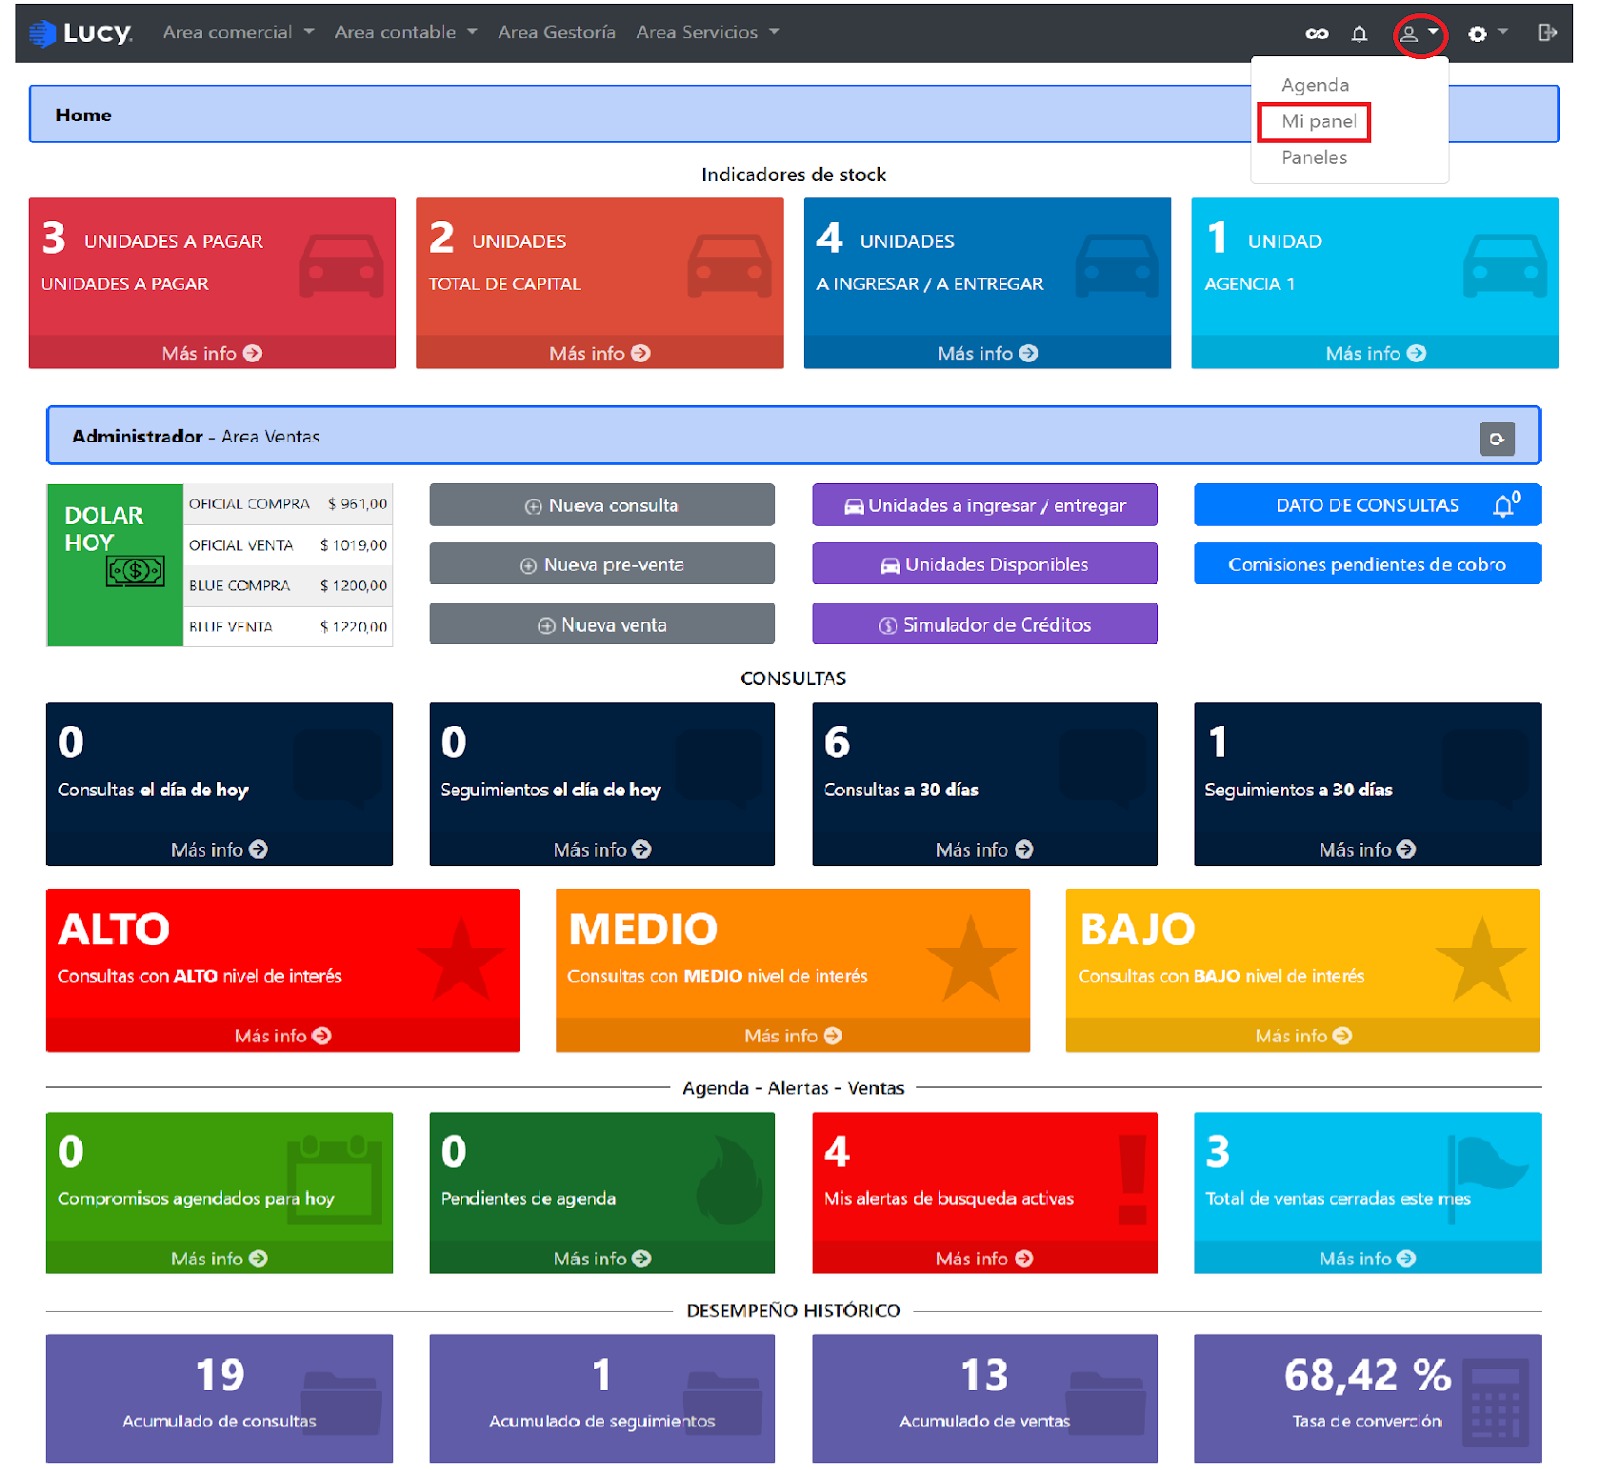This screenshot has height=1470, width=1600.
Task: Open the notifications bell icon
Action: pyautogui.click(x=1359, y=34)
